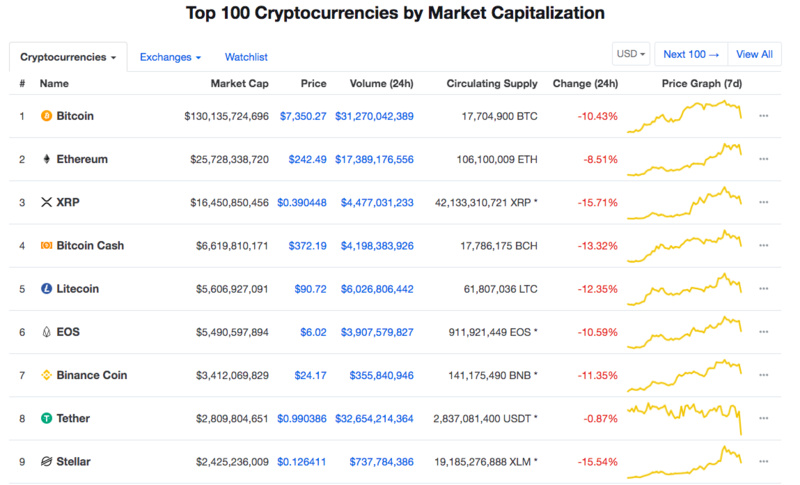Open the USD currency dropdown
The width and height of the screenshot is (800, 485).
[631, 54]
